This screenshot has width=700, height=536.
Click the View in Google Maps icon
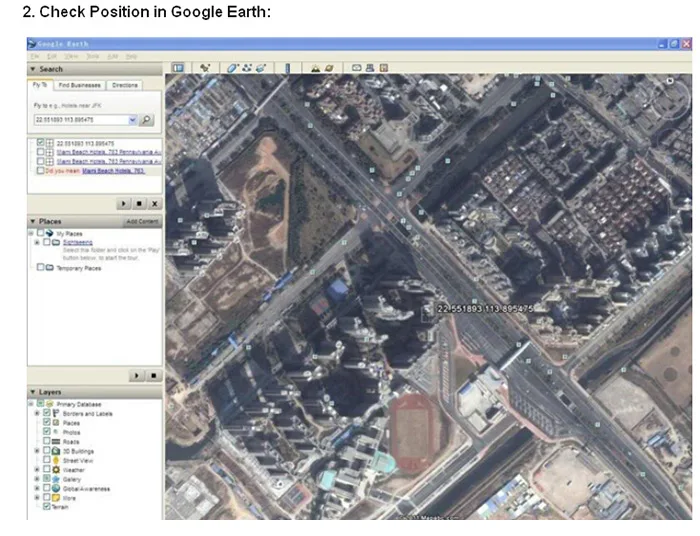pos(383,68)
